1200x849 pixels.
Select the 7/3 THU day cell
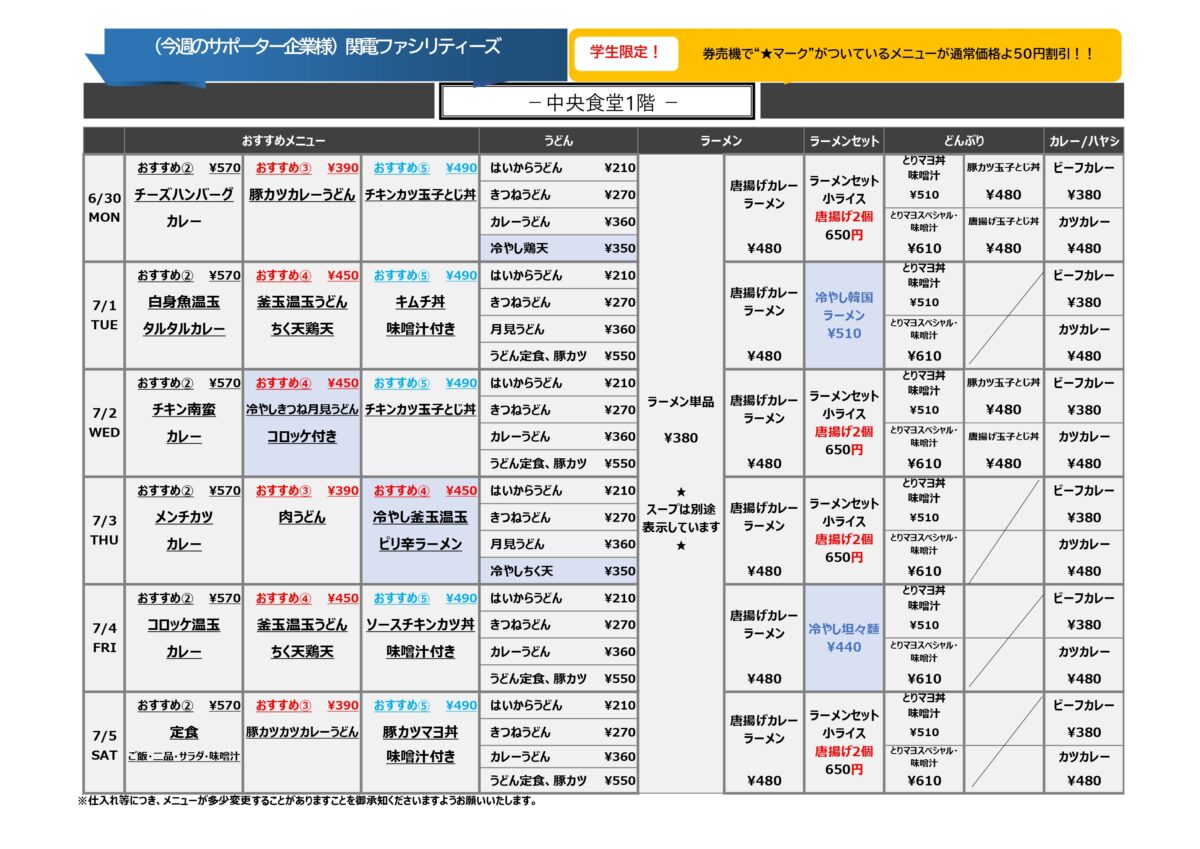(x=104, y=531)
